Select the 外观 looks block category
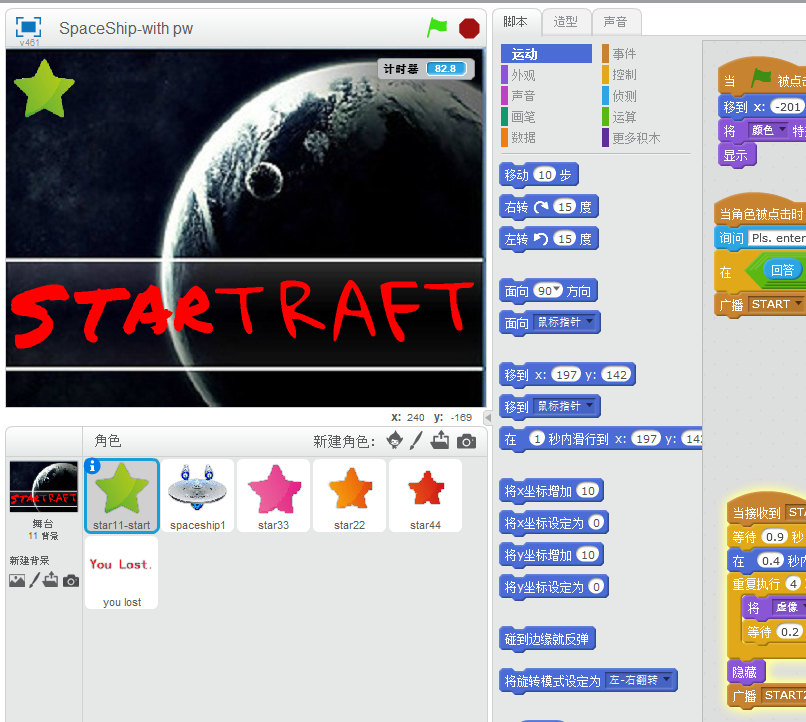This screenshot has height=722, width=806. 546,75
